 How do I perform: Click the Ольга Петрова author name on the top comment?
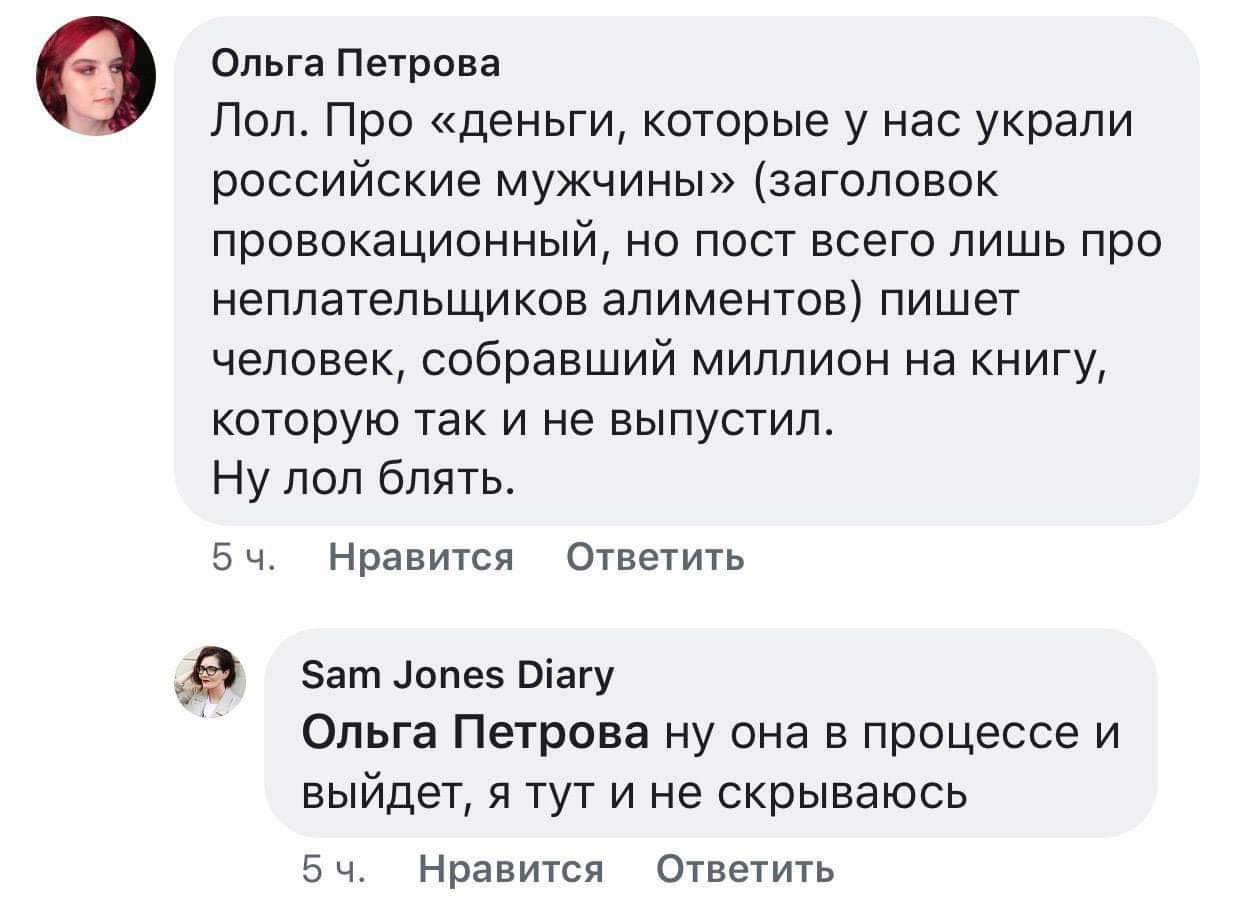click(357, 64)
